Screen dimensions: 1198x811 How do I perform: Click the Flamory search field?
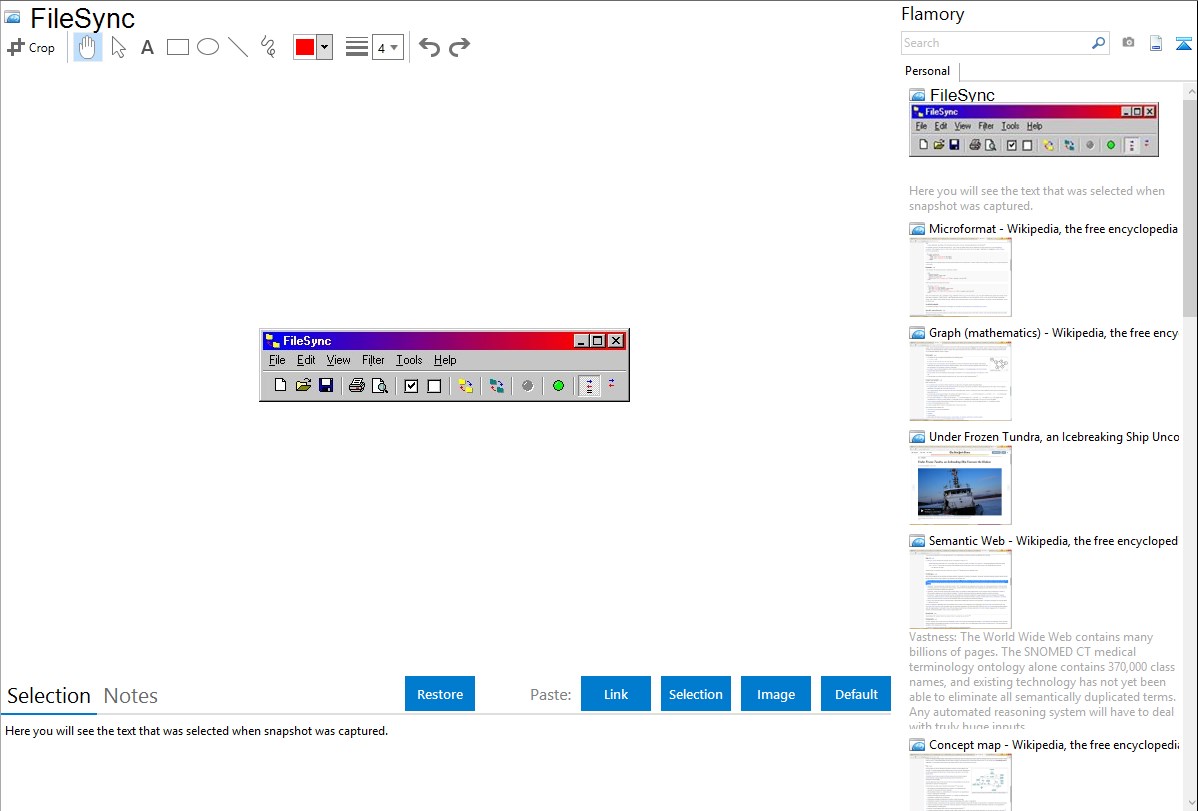(x=995, y=43)
